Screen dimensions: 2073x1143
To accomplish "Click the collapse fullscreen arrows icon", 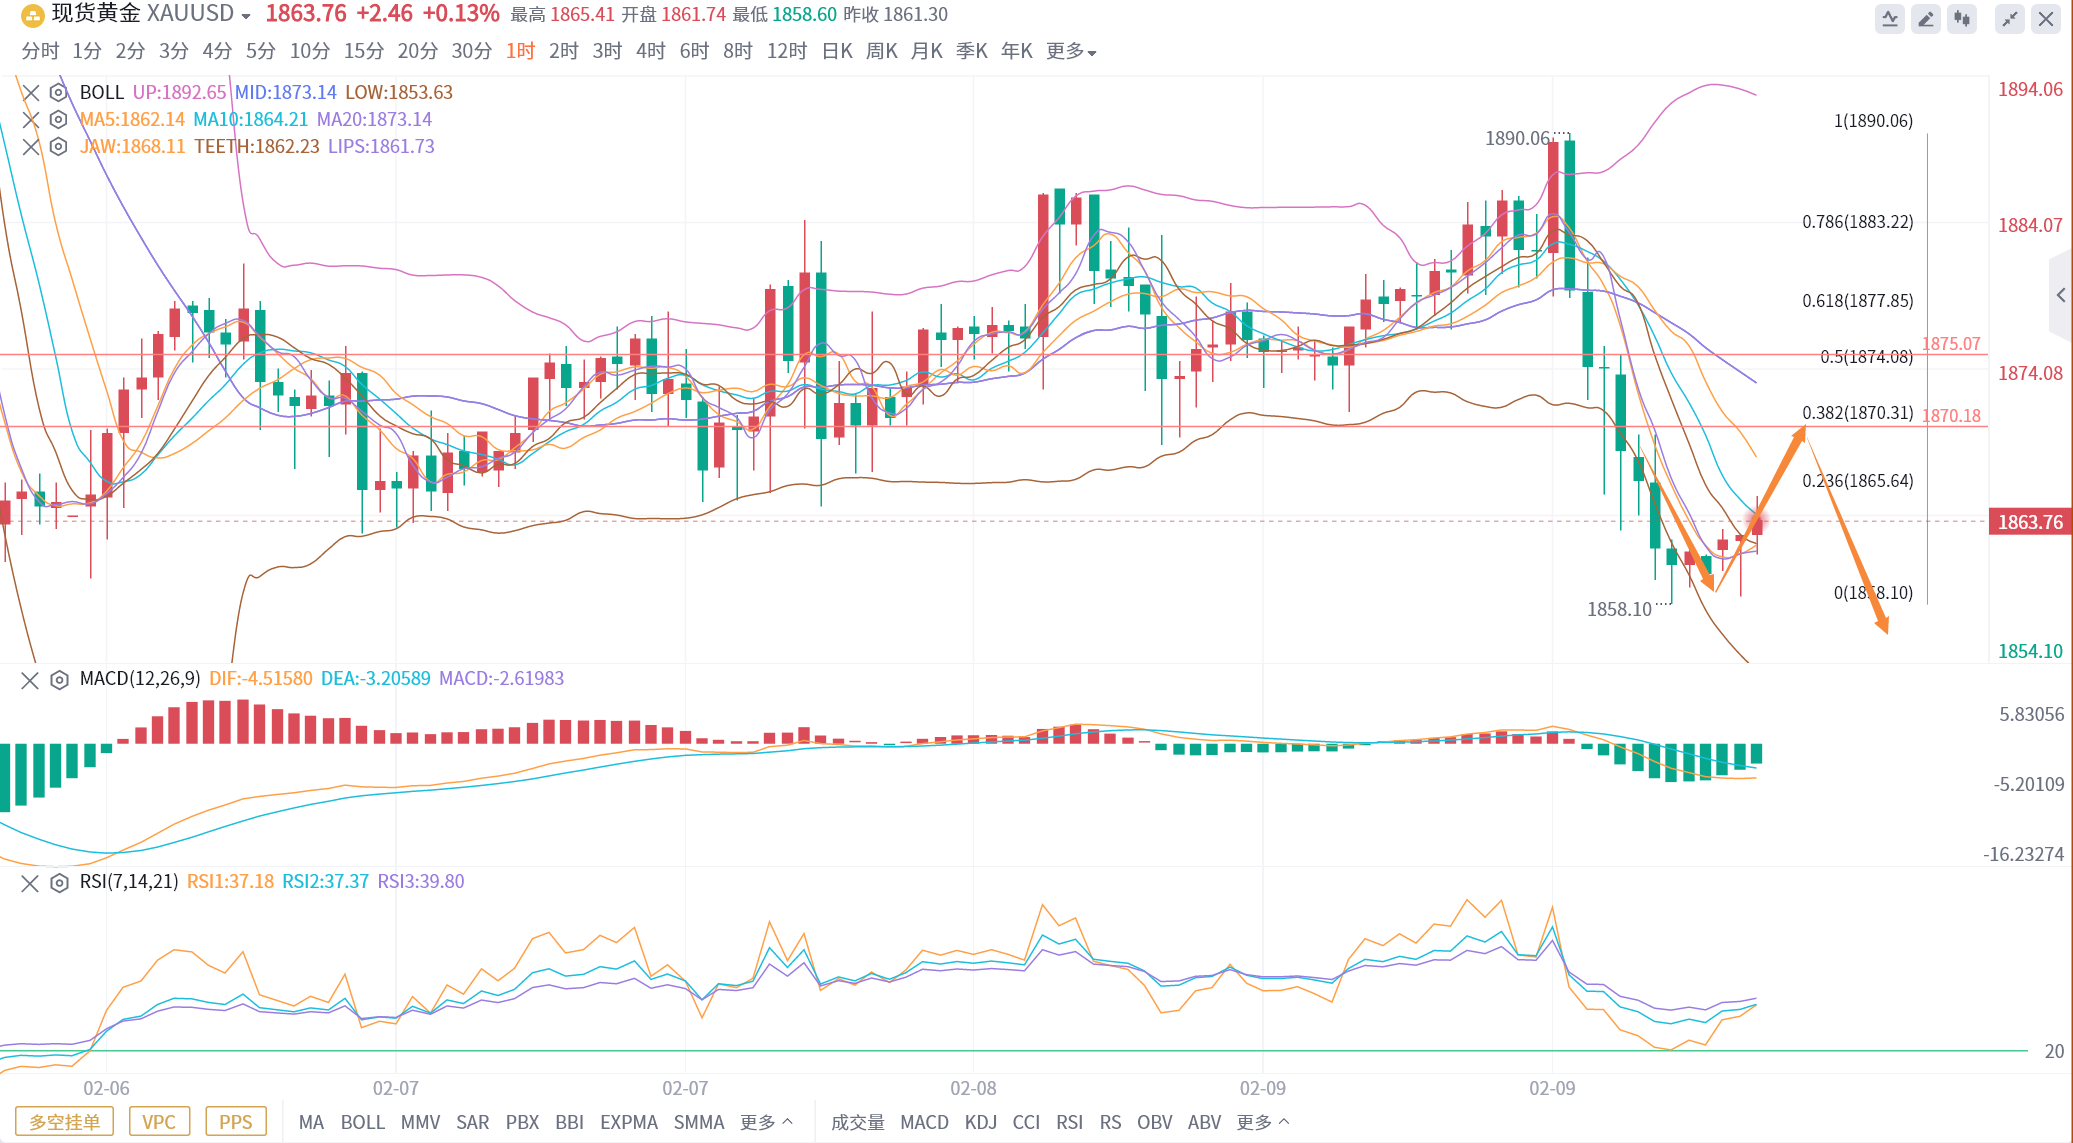I will tap(2010, 18).
